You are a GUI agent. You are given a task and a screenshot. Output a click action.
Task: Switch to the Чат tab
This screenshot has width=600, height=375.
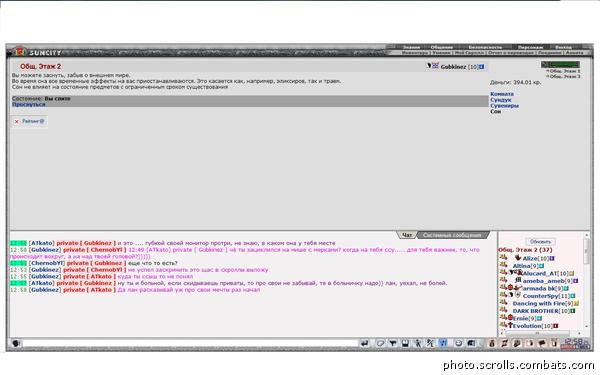click(x=407, y=235)
